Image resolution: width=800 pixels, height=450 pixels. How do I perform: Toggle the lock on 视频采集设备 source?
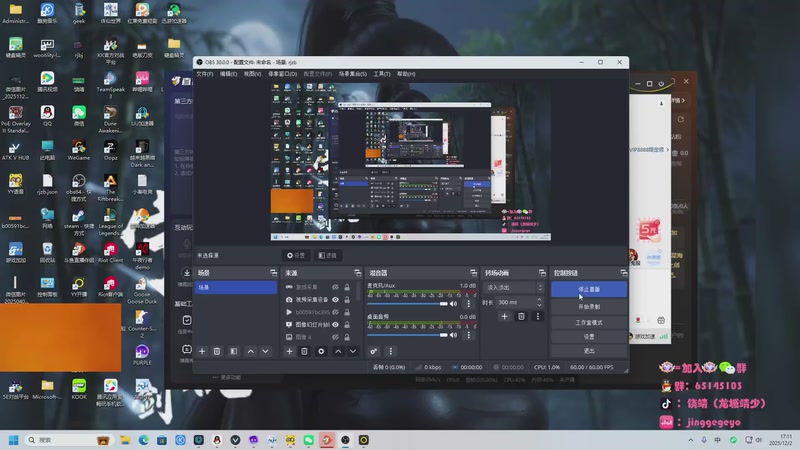click(347, 299)
